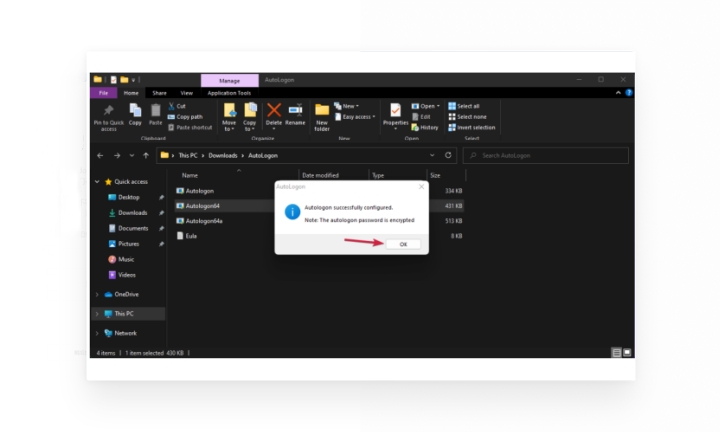The image size is (720, 432).
Task: Open Videos in Quick access
Action: click(127, 275)
